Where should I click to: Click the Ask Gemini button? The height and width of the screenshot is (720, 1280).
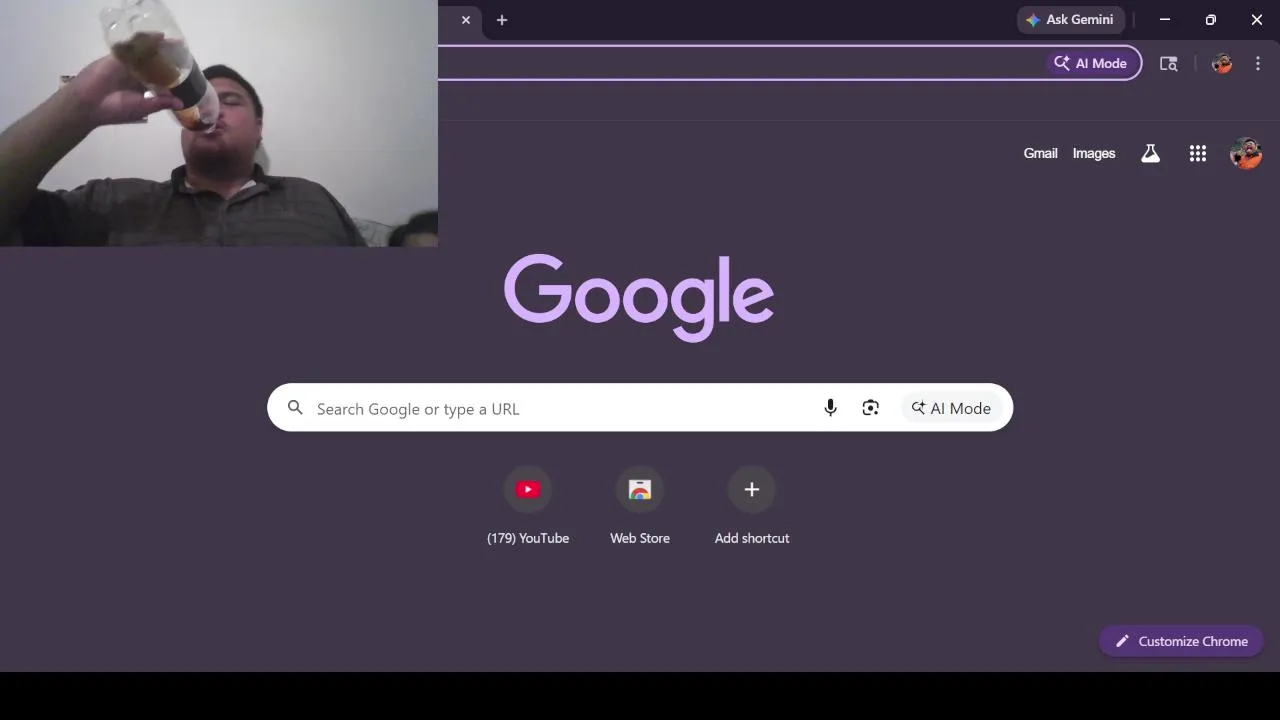pos(1071,20)
